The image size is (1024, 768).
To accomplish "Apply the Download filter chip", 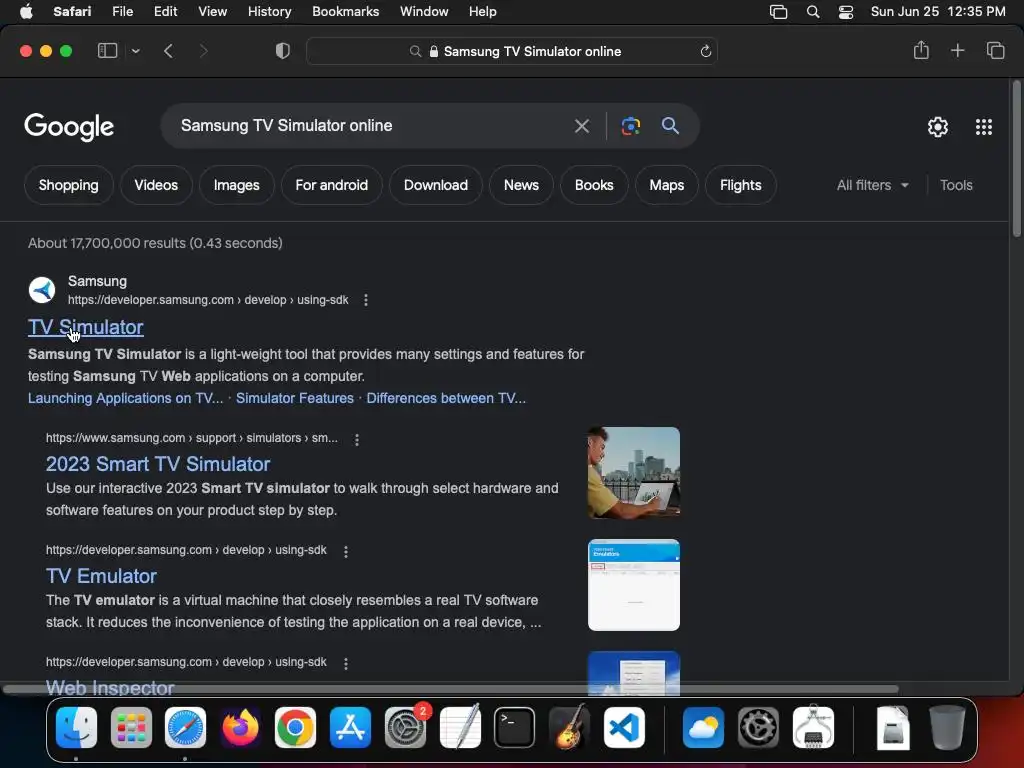I will point(436,185).
